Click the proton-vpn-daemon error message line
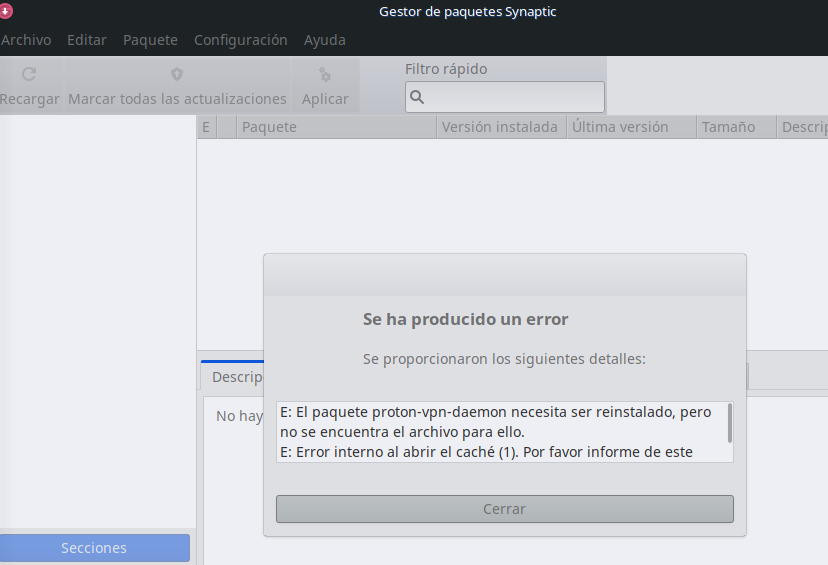The image size is (828, 565). (495, 422)
